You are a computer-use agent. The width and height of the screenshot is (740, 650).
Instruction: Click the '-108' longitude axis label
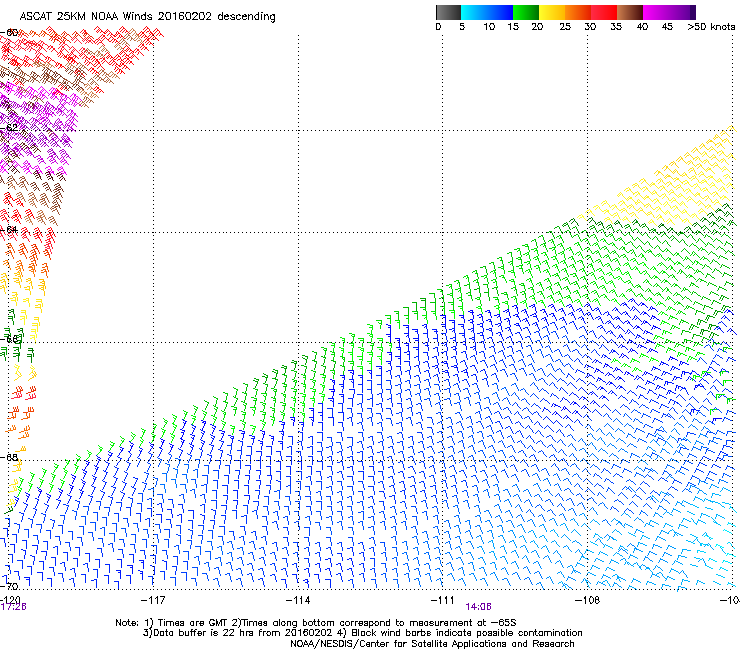[x=587, y=600]
